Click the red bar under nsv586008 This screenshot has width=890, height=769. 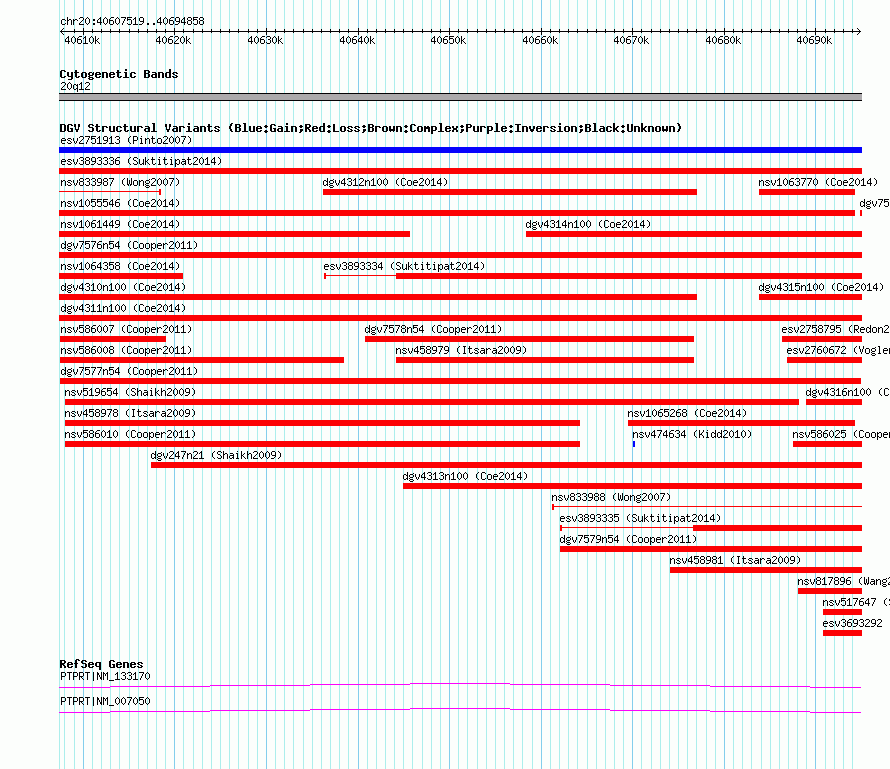[201, 360]
